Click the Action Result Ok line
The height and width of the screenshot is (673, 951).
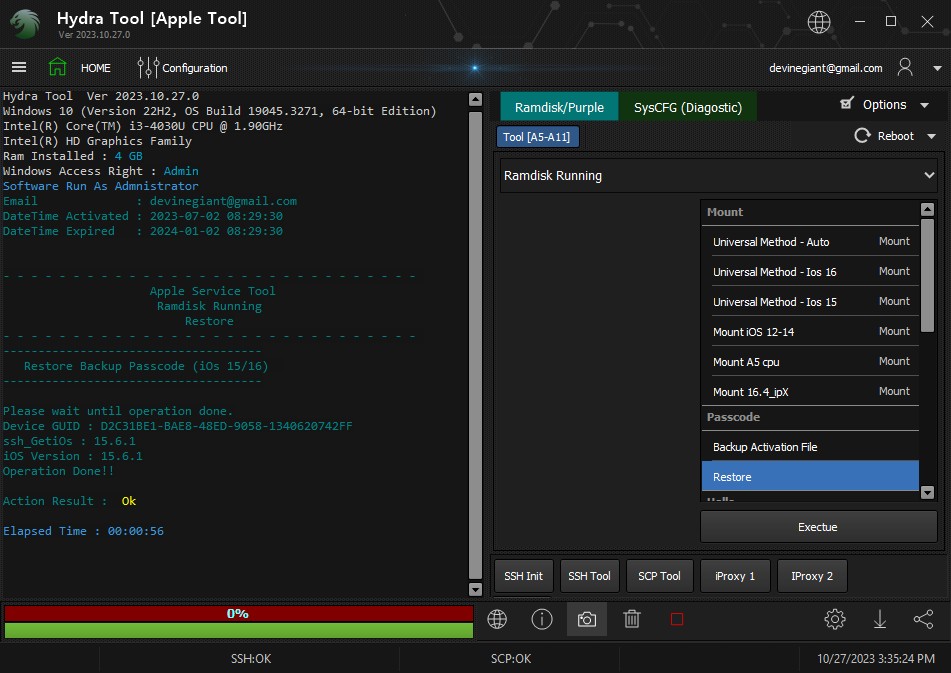coord(69,501)
